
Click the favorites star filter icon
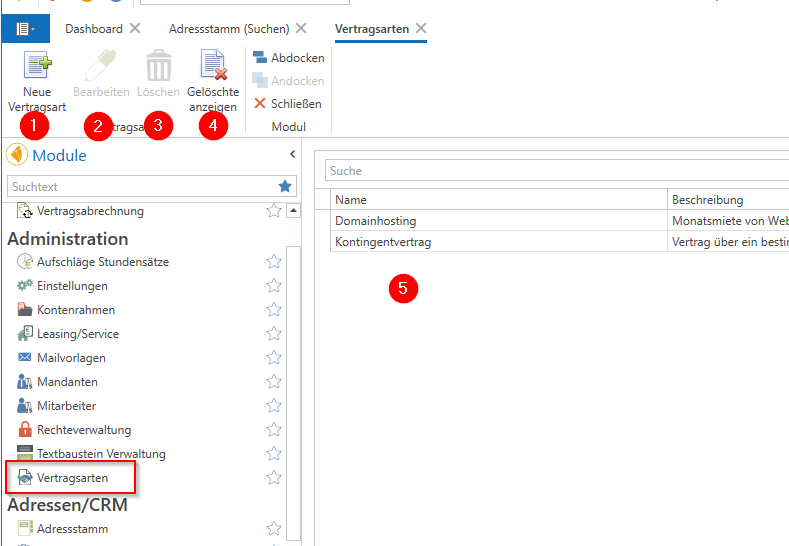point(286,186)
